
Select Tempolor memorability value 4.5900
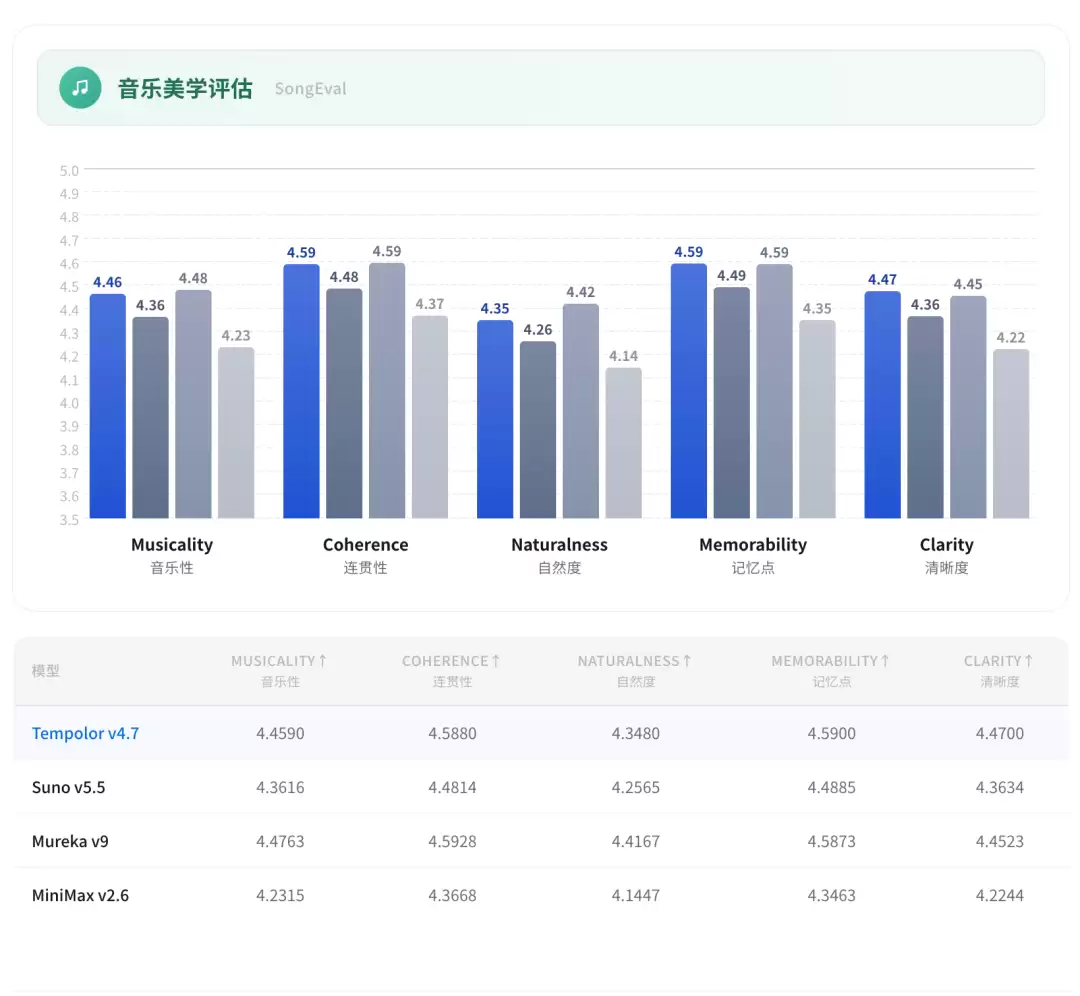pyautogui.click(x=831, y=734)
